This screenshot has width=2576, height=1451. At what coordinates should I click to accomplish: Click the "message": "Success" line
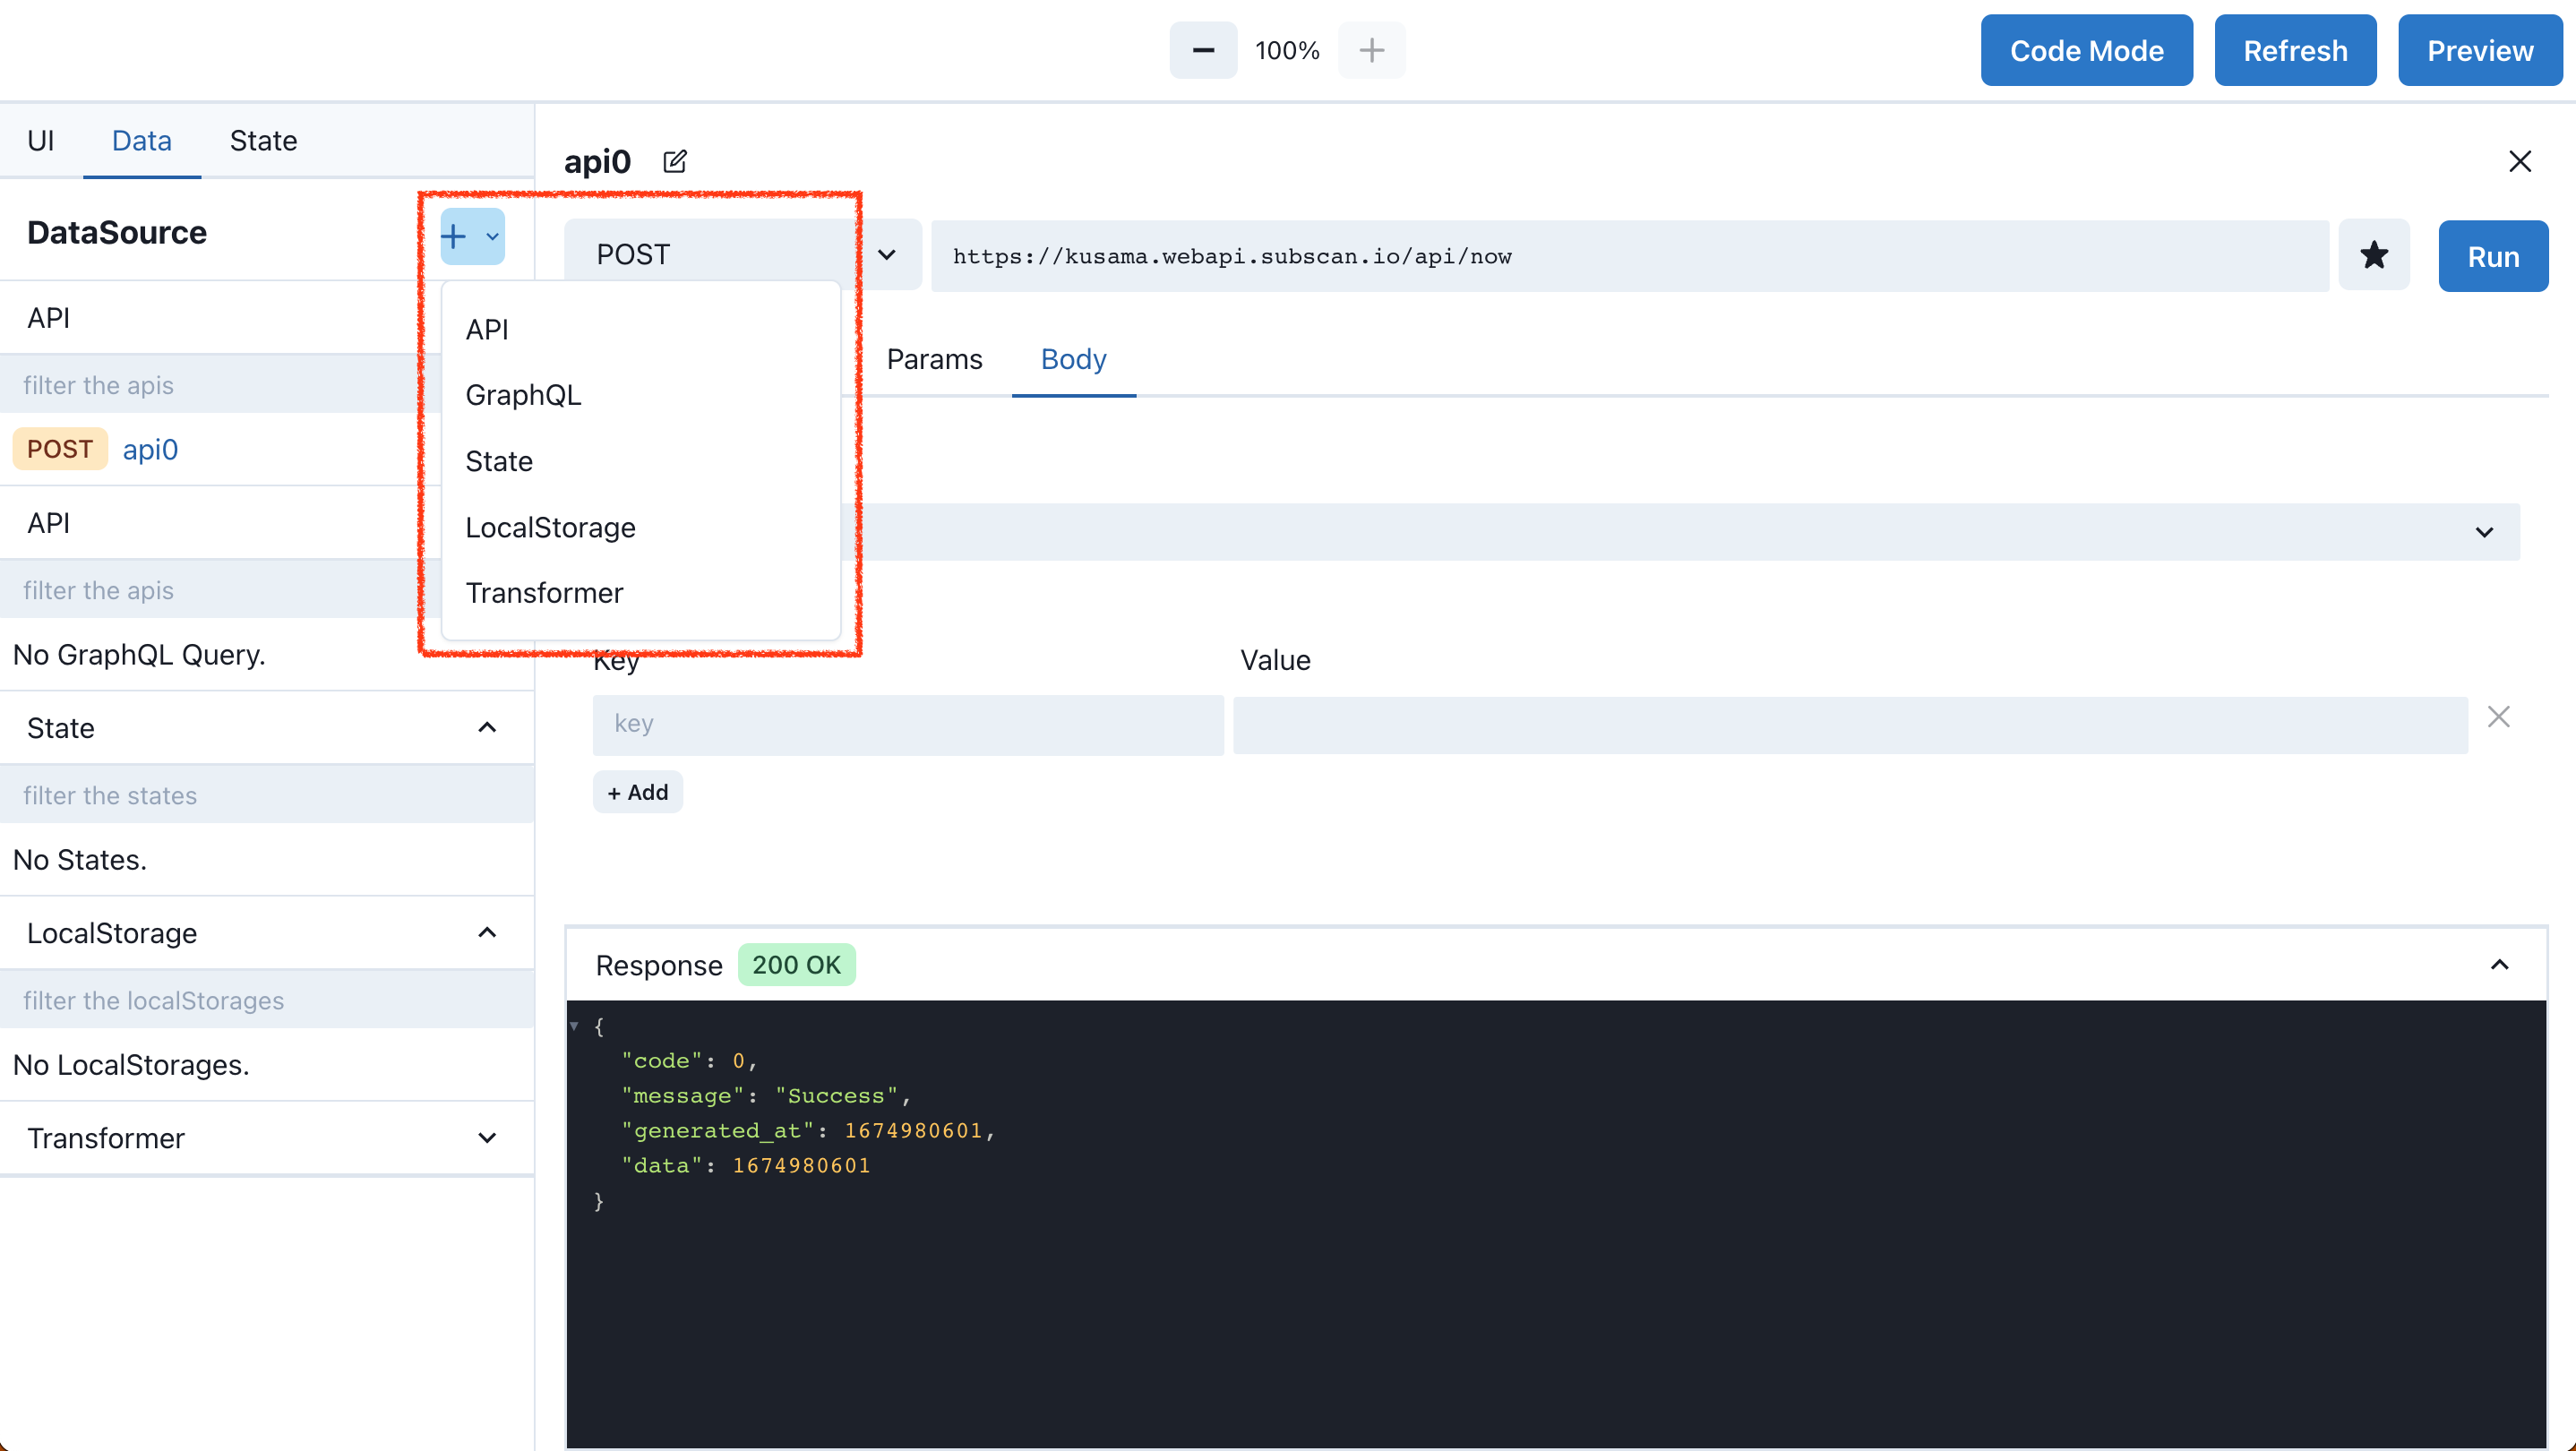pyautogui.click(x=765, y=1095)
